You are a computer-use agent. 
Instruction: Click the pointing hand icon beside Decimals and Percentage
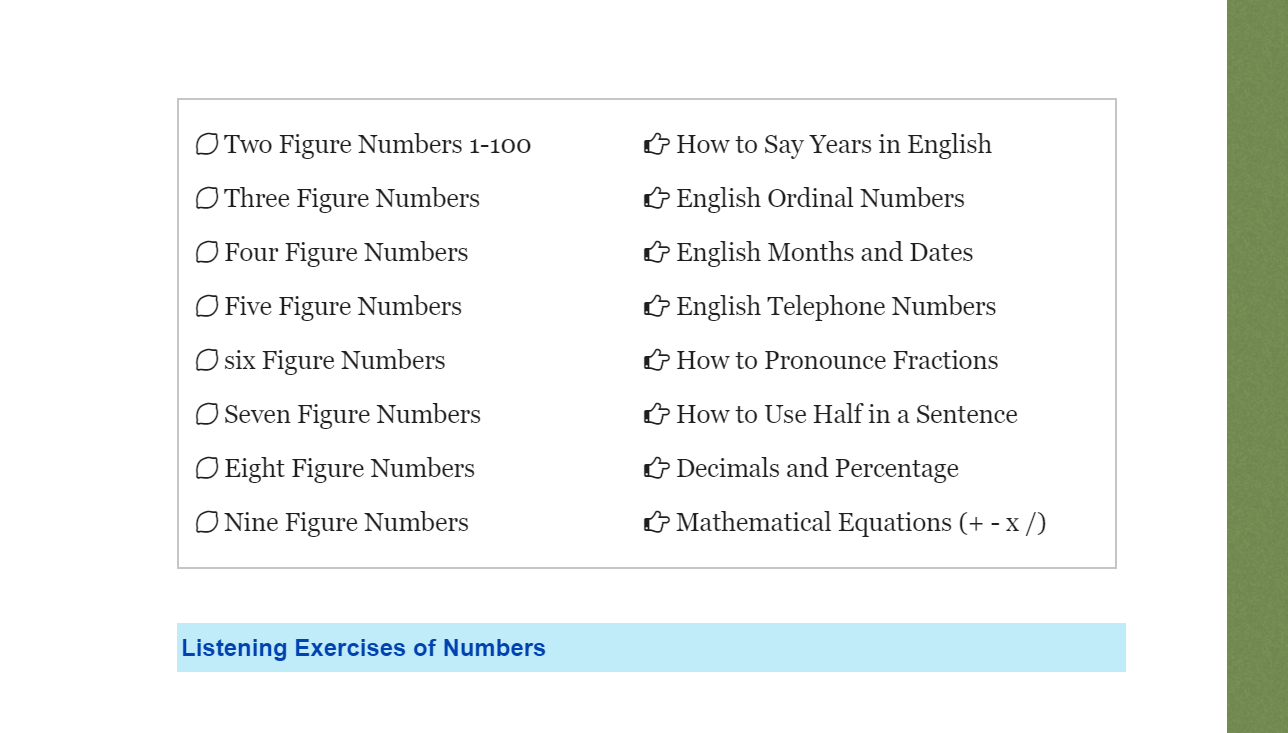(x=656, y=469)
